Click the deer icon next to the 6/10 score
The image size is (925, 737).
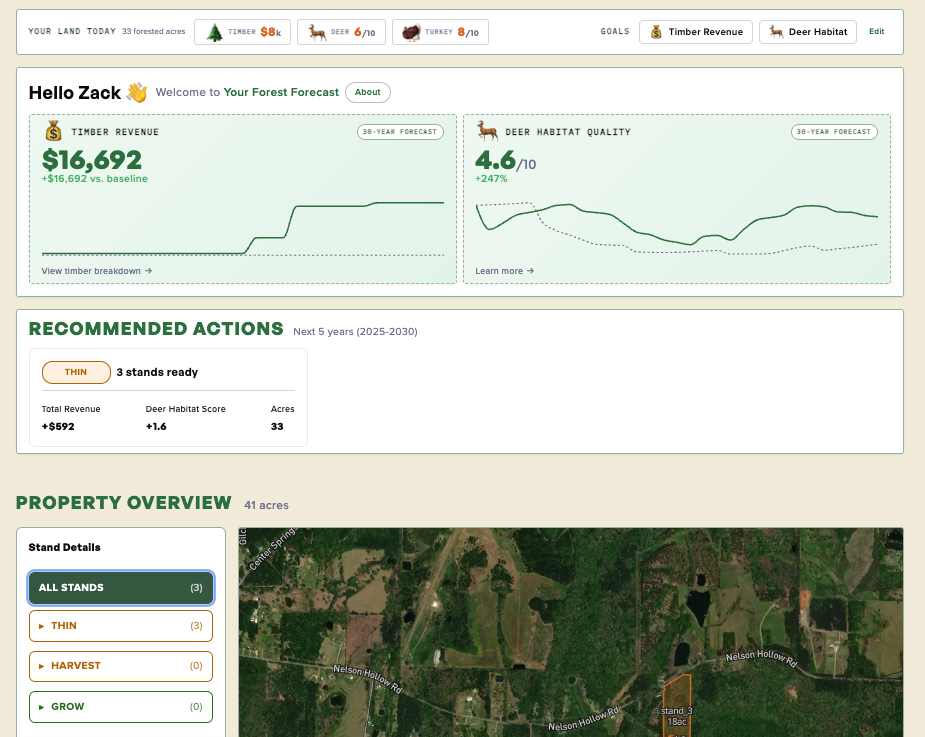(315, 31)
